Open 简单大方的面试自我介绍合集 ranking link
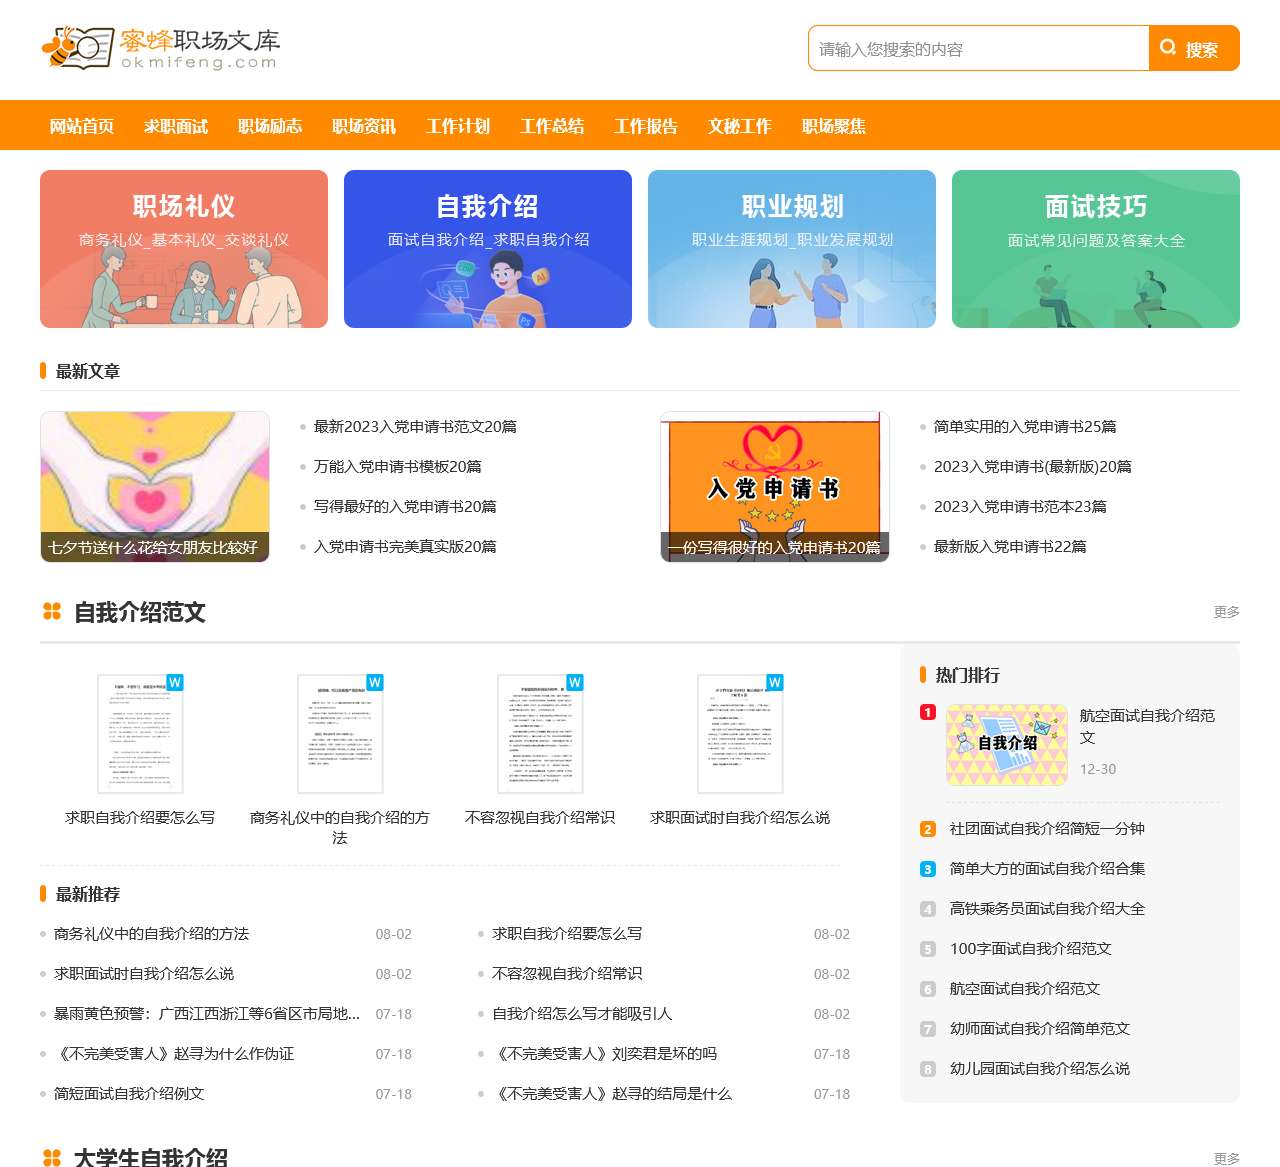 click(1047, 869)
